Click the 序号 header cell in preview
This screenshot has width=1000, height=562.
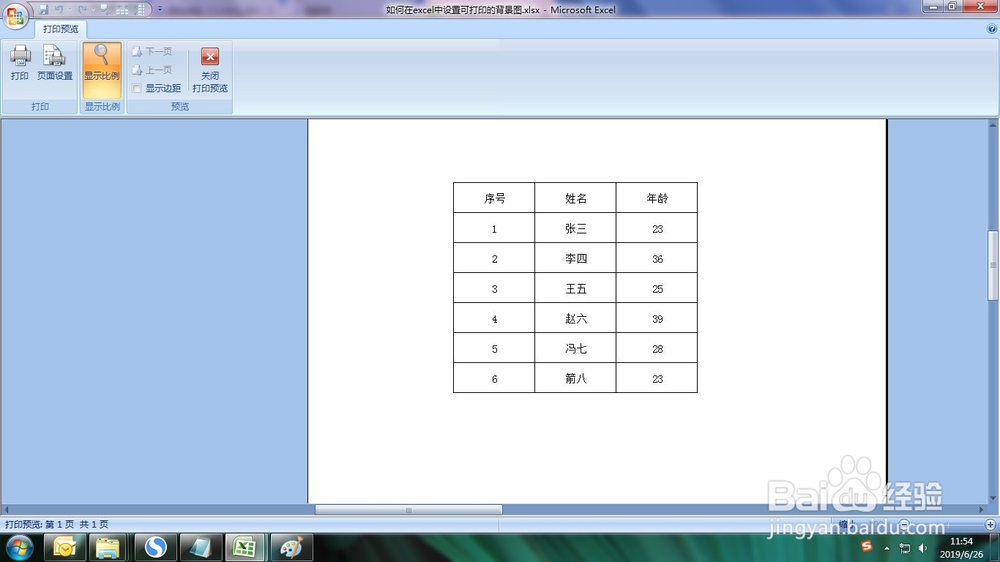click(494, 198)
